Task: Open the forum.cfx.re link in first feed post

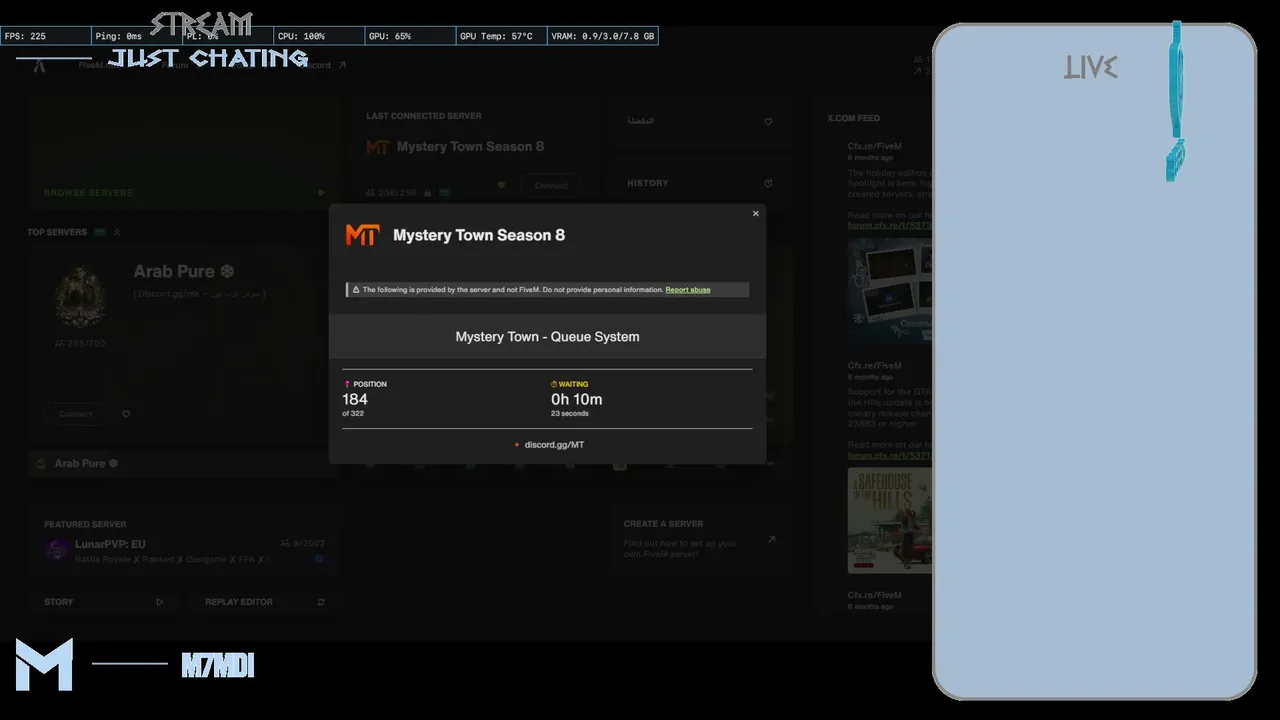Action: click(889, 226)
